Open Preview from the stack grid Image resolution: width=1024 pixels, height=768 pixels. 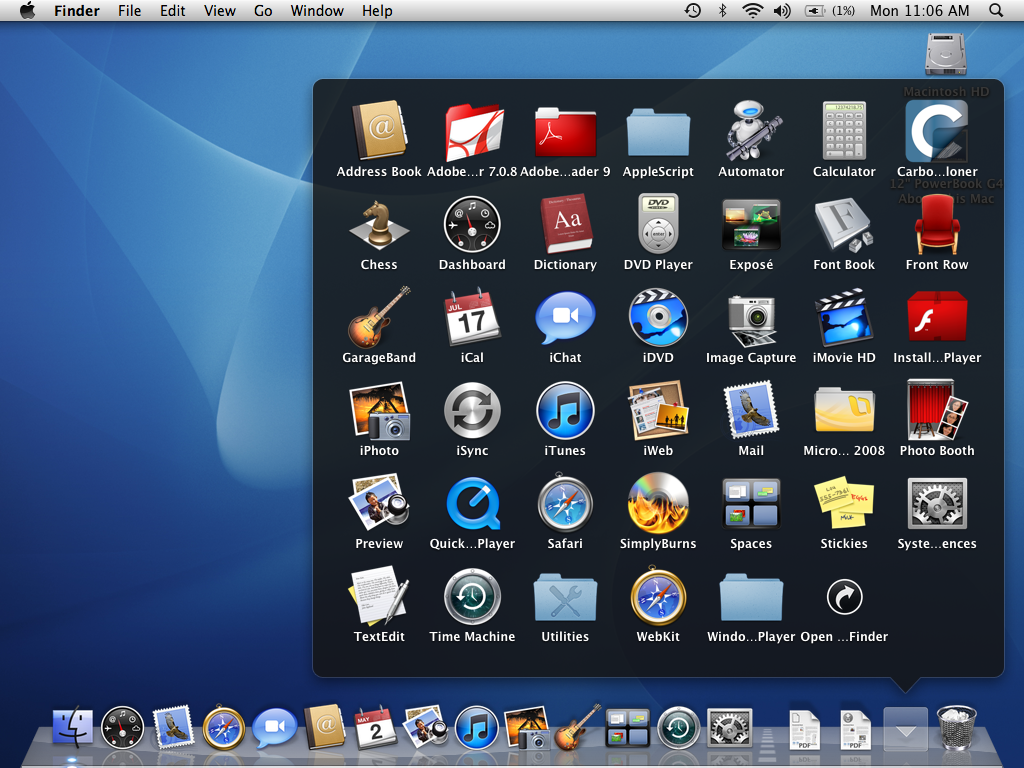379,503
